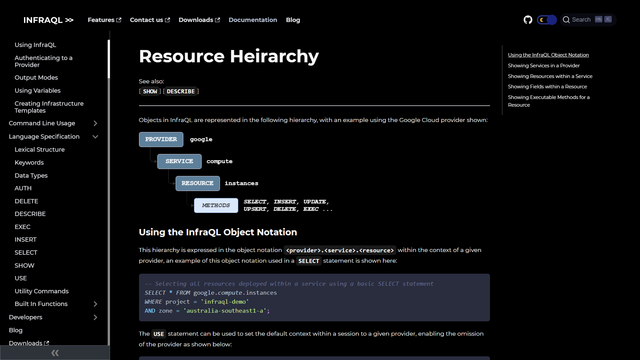The image size is (640, 360).
Task: Click the RESOURCE box in diagram
Action: pos(198,184)
